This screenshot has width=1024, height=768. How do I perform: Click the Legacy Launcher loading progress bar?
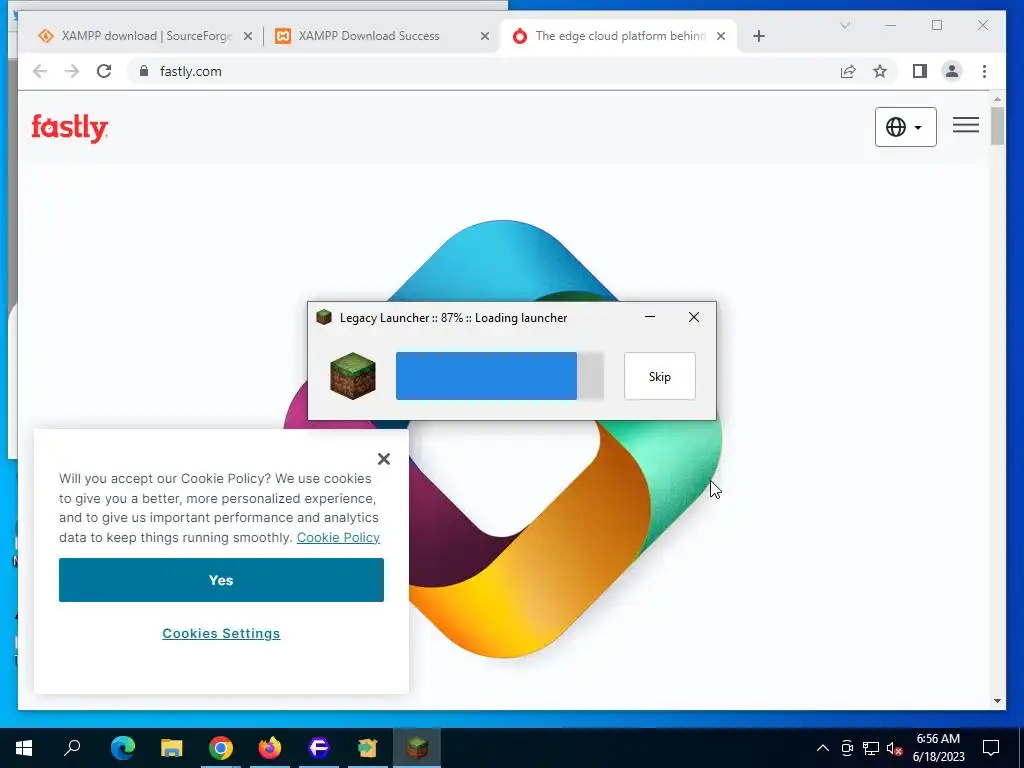[x=500, y=376]
